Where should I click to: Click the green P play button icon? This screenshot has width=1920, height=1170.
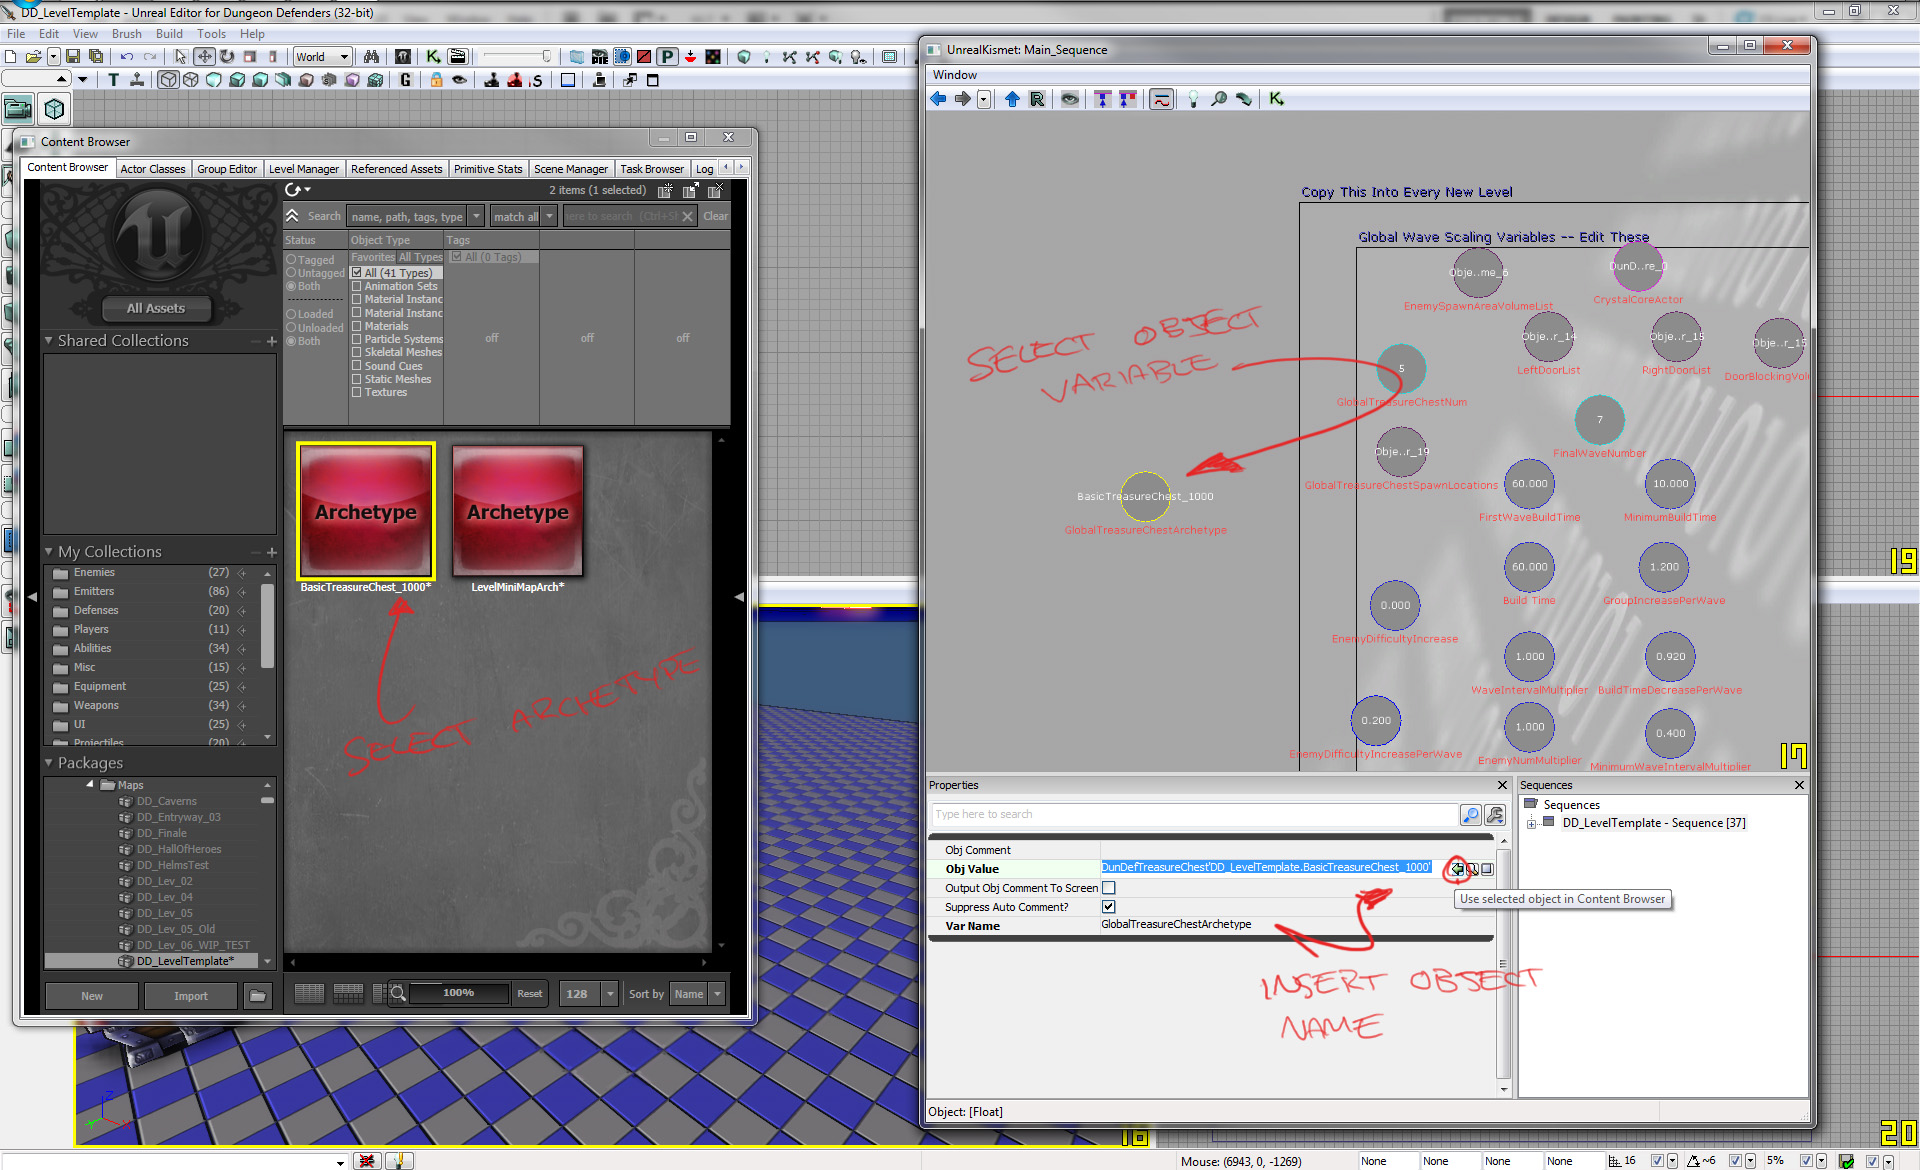point(667,57)
